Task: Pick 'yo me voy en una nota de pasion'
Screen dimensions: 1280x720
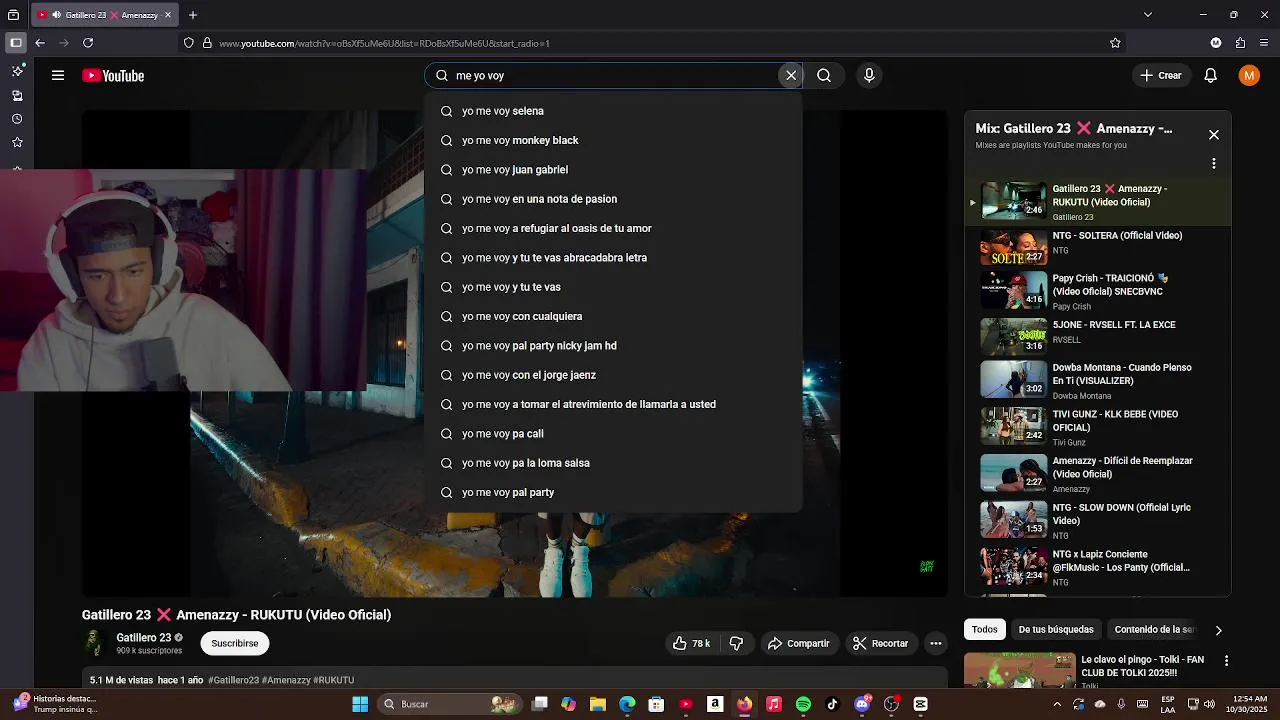Action: 613,199
